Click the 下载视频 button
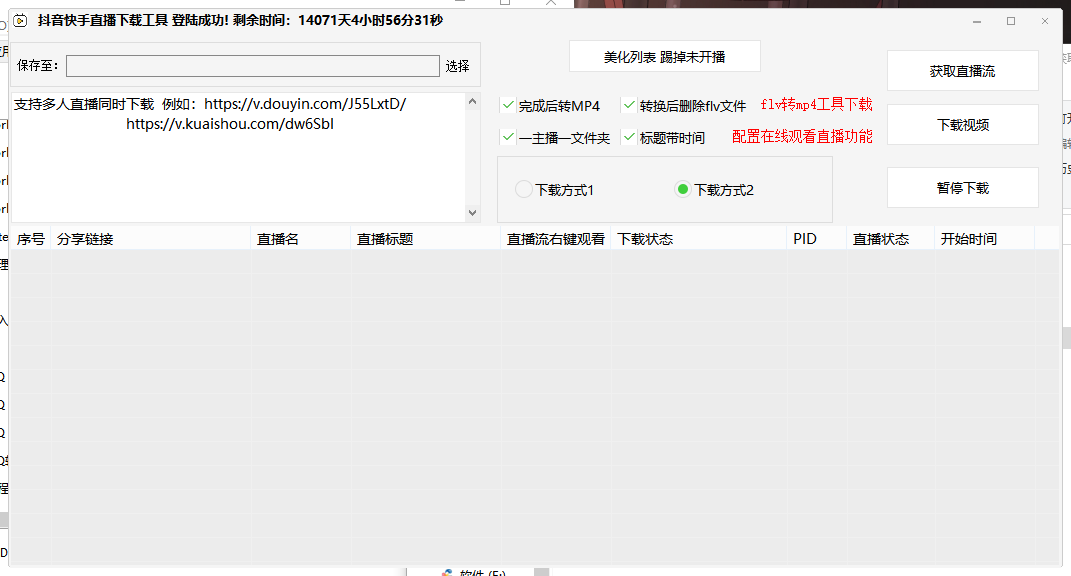The height and width of the screenshot is (576, 1071). click(x=962, y=124)
